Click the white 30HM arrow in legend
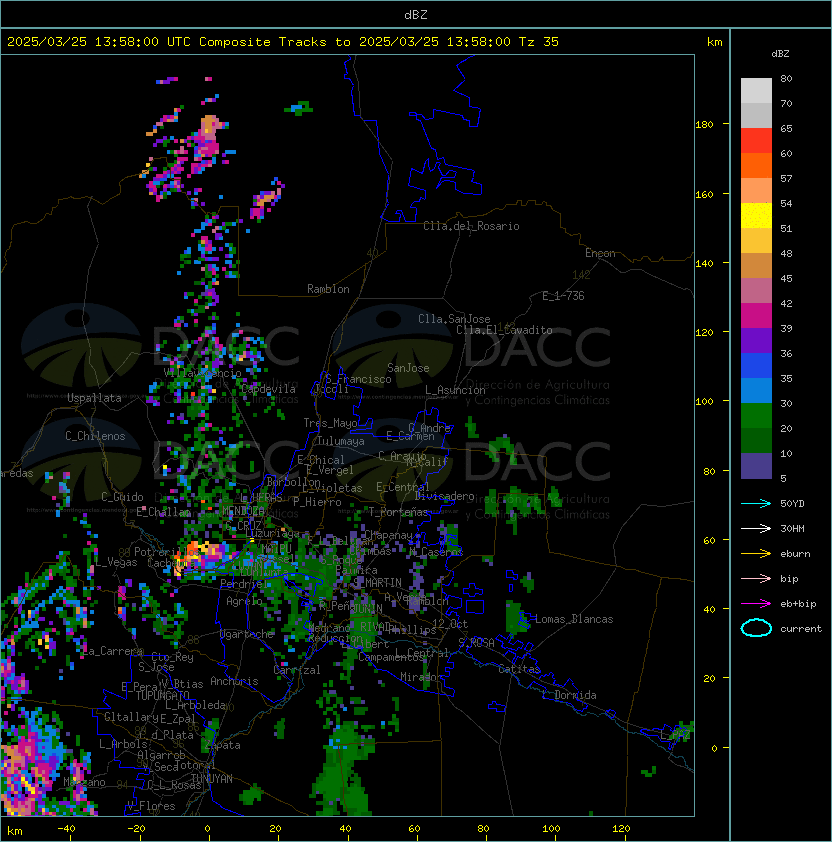Viewport: 832px width, 842px height. (756, 528)
